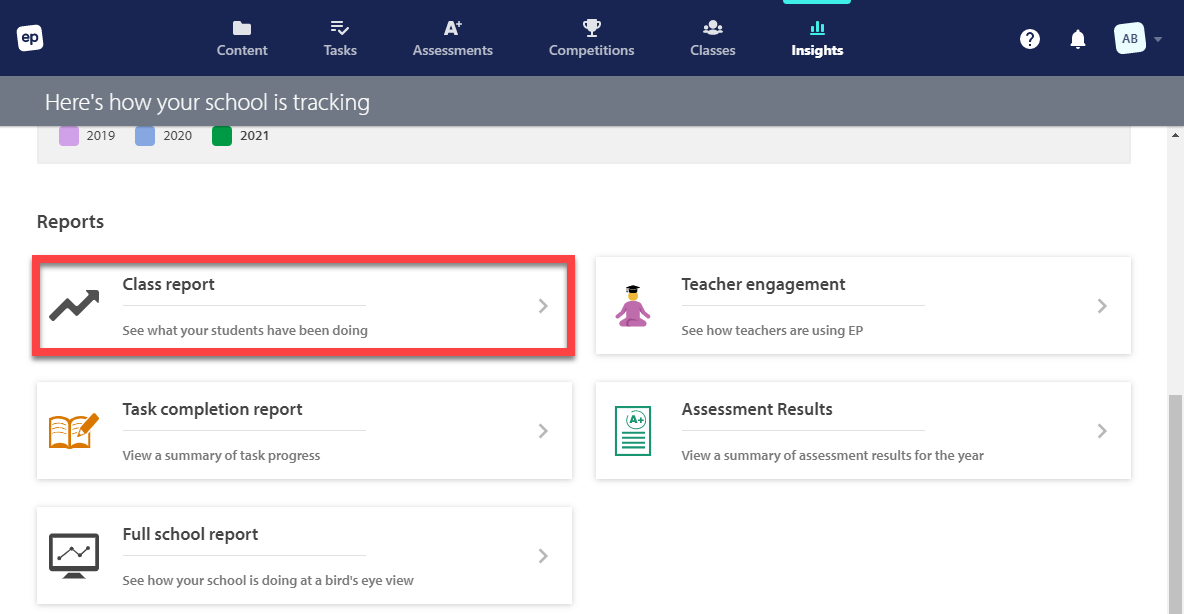Go to the Content menu label
The width and height of the screenshot is (1184, 614).
click(x=242, y=51)
